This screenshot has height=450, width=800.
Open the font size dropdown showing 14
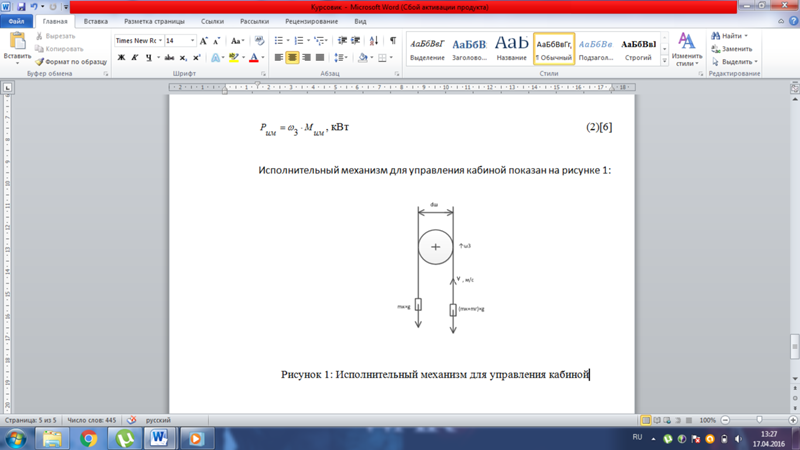(192, 41)
